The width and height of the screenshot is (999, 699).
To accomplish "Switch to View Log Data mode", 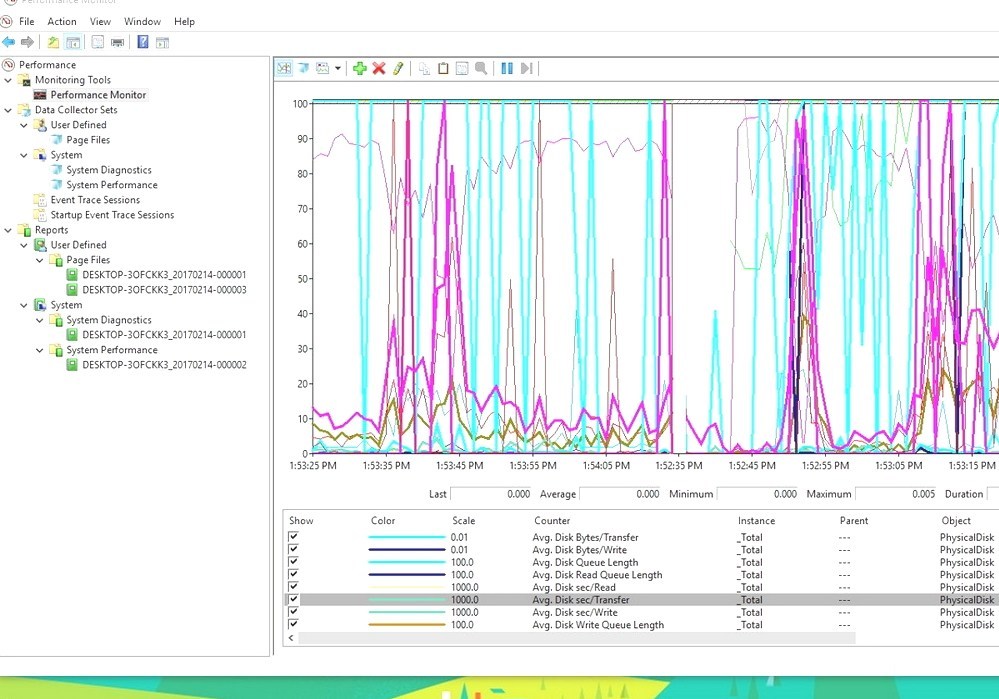I will tap(303, 68).
